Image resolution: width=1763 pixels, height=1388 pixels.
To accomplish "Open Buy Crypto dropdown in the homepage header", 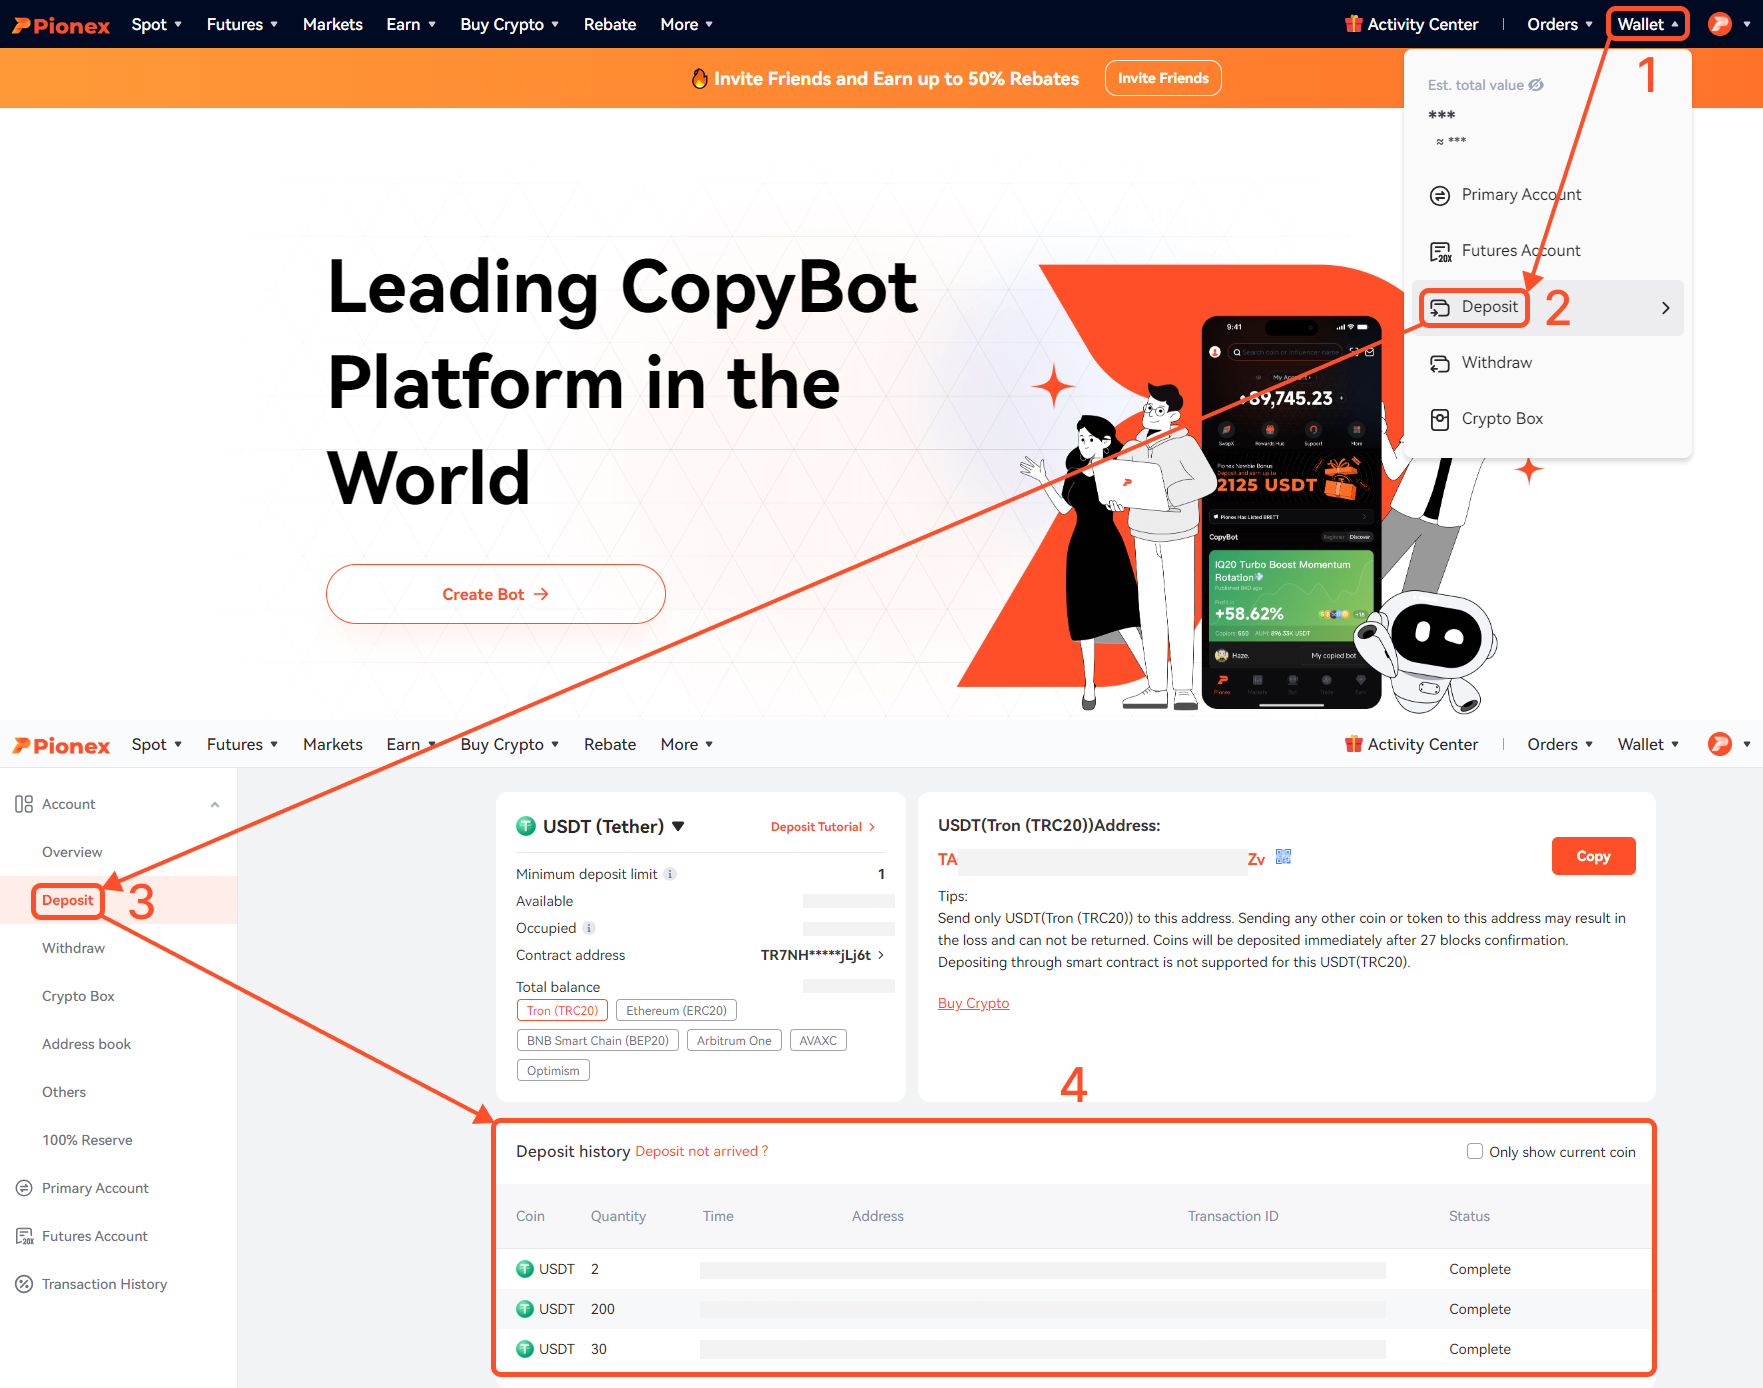I will [x=510, y=24].
